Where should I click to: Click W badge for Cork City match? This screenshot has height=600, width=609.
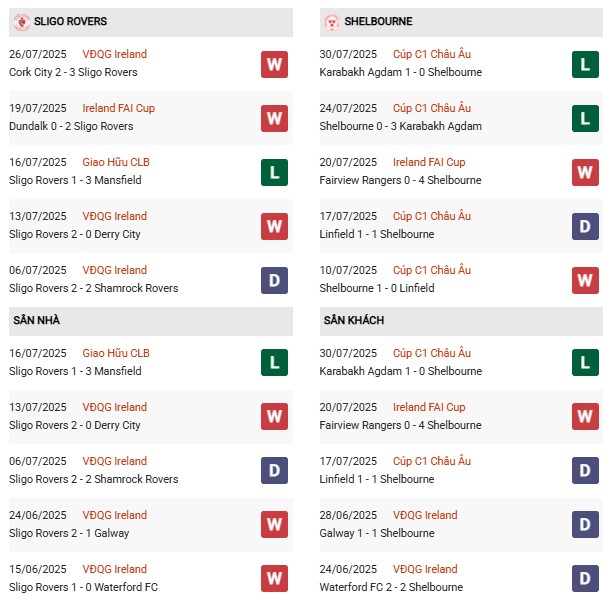(274, 64)
